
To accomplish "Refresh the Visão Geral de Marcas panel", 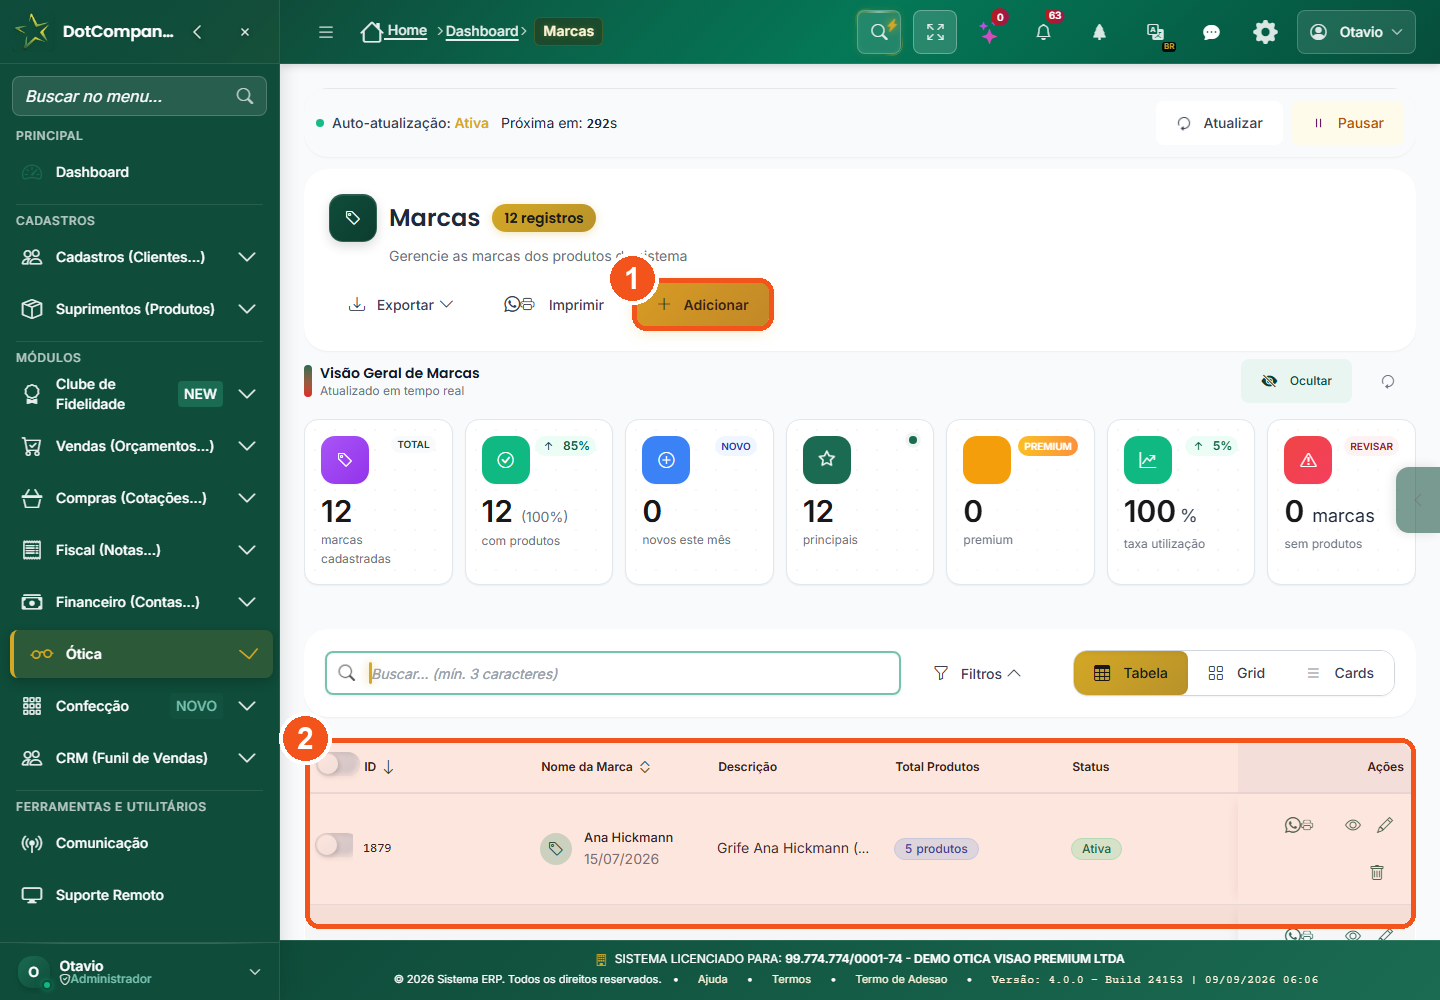I will [1388, 381].
